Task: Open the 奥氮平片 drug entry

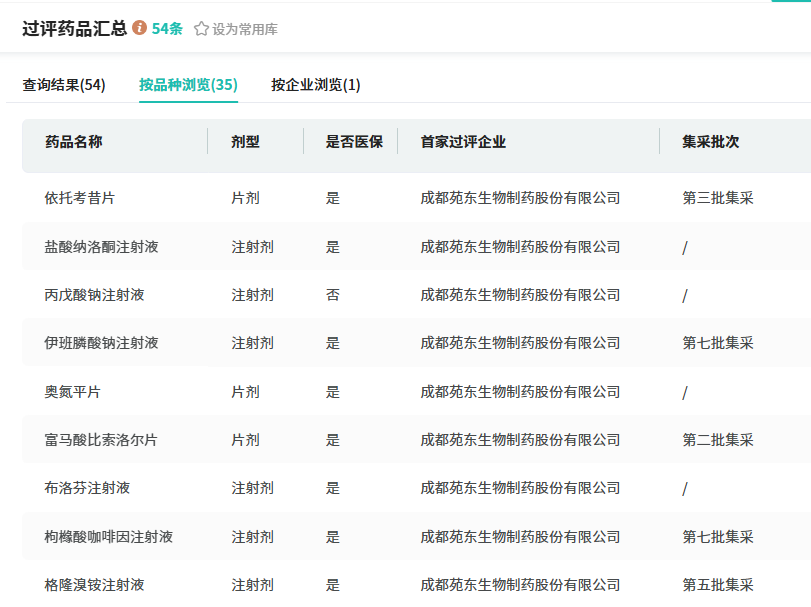Action: point(73,392)
